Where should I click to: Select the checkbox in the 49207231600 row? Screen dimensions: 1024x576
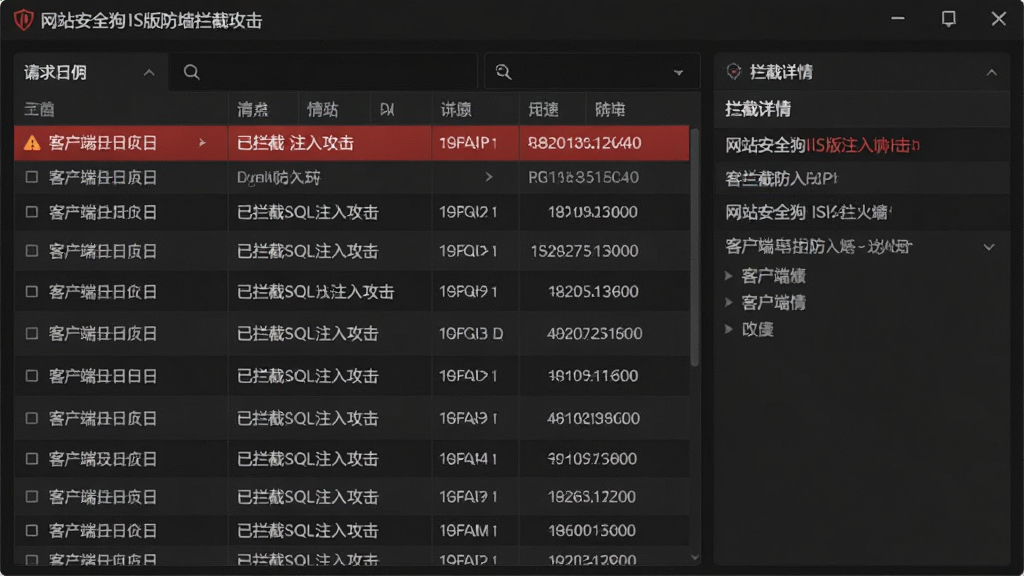(x=31, y=334)
